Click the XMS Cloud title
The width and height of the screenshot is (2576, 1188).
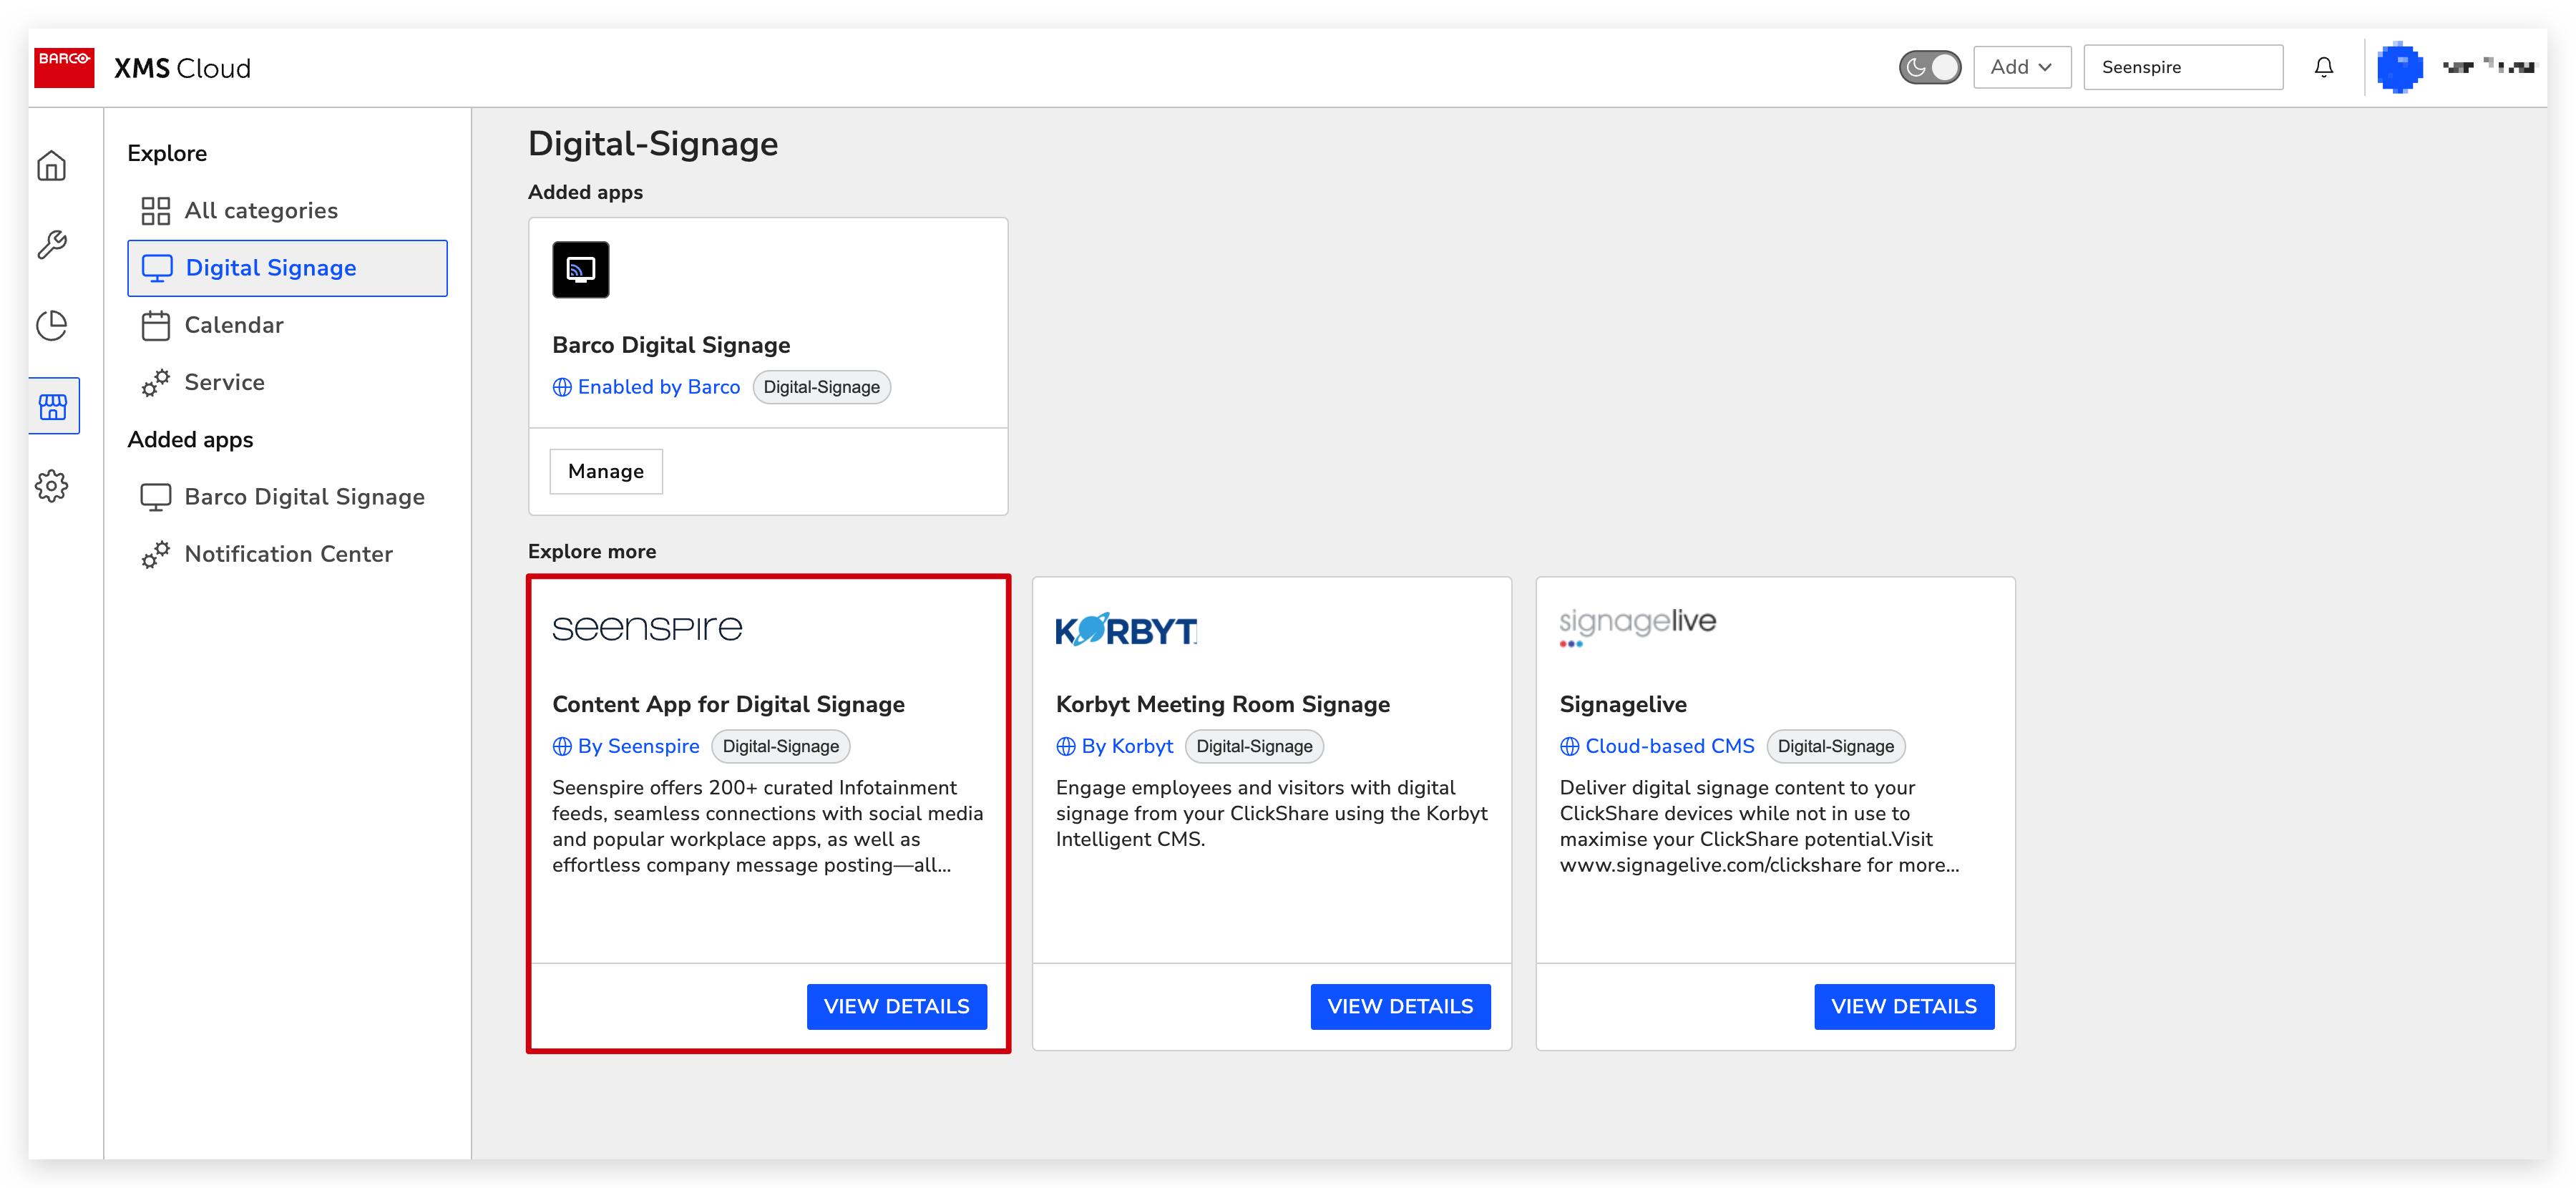point(182,68)
